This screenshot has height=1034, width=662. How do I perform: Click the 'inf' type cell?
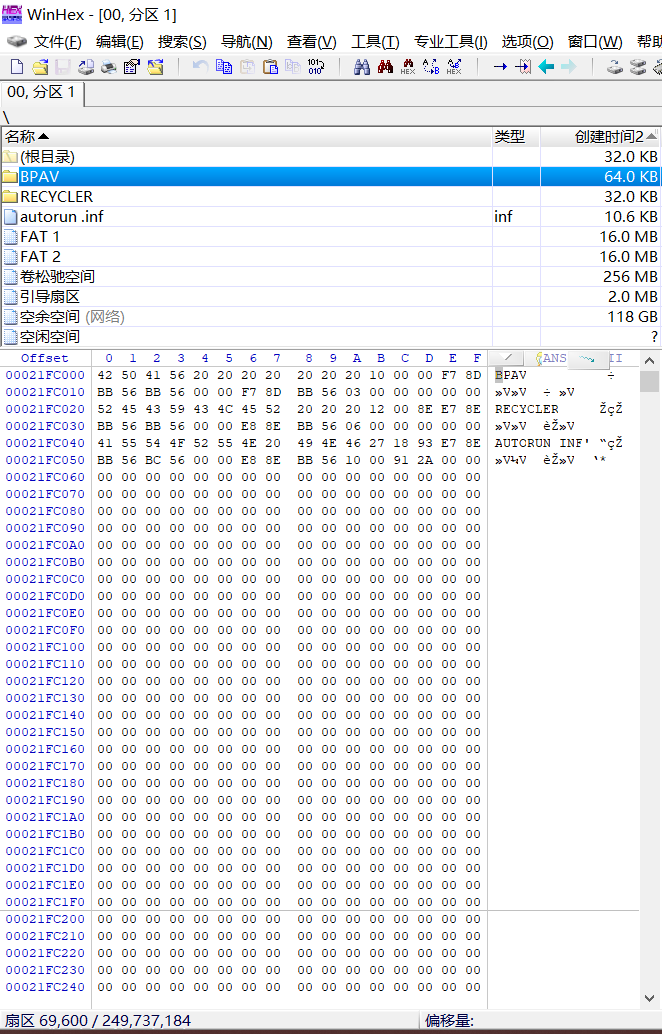503,216
